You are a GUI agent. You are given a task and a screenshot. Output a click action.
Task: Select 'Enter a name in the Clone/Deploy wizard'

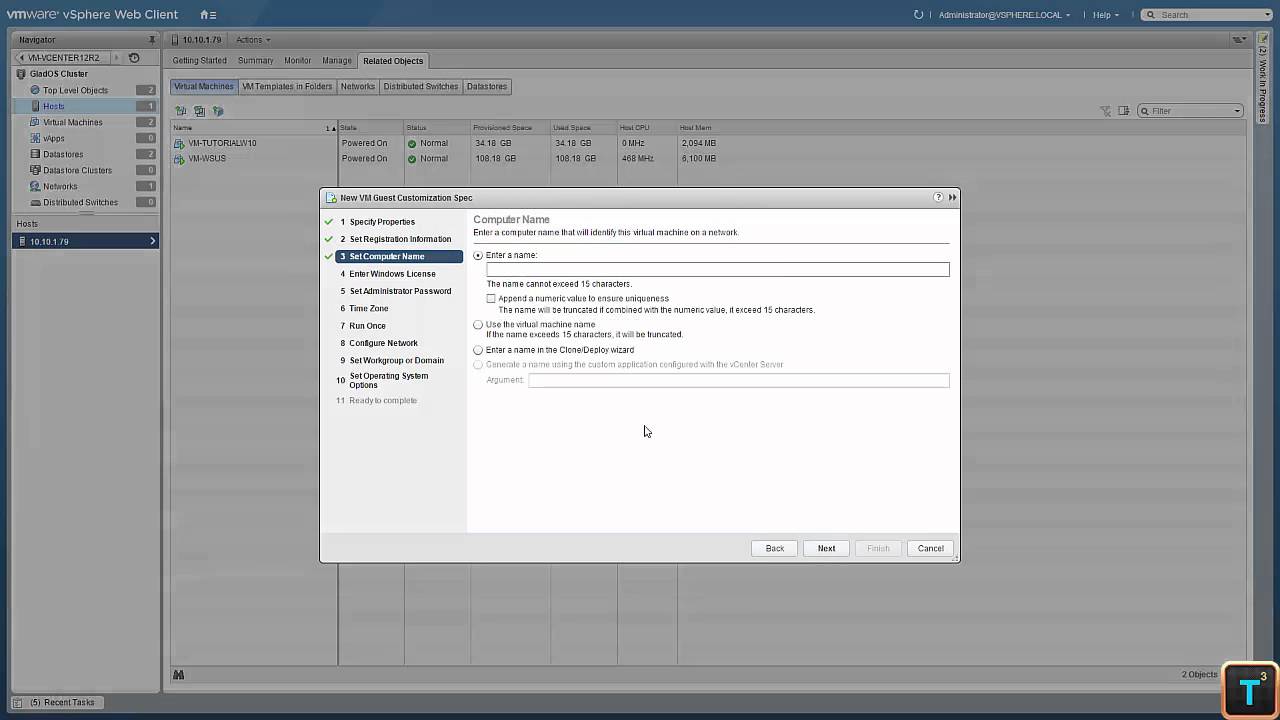[478, 350]
